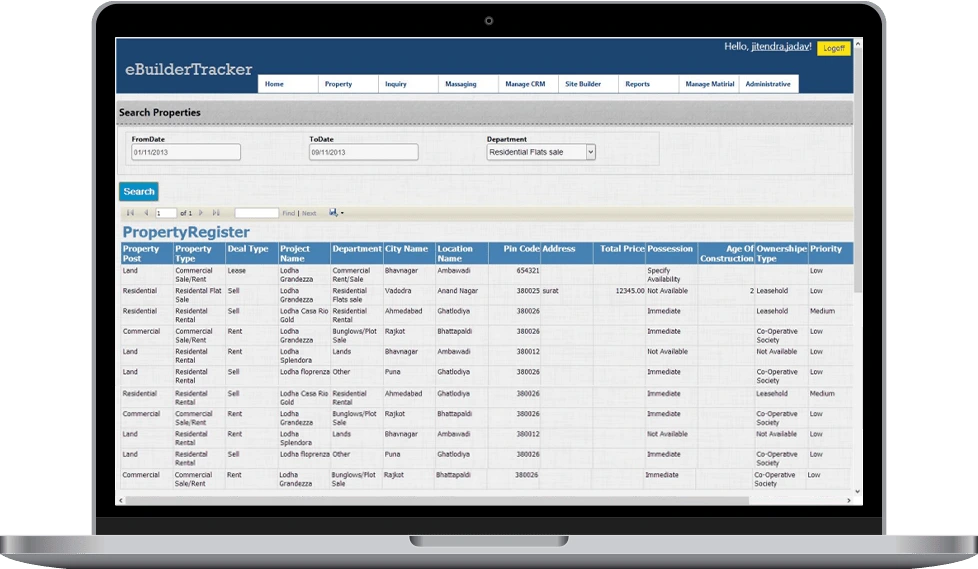
Task: Click the export save disk icon
Action: tap(333, 213)
